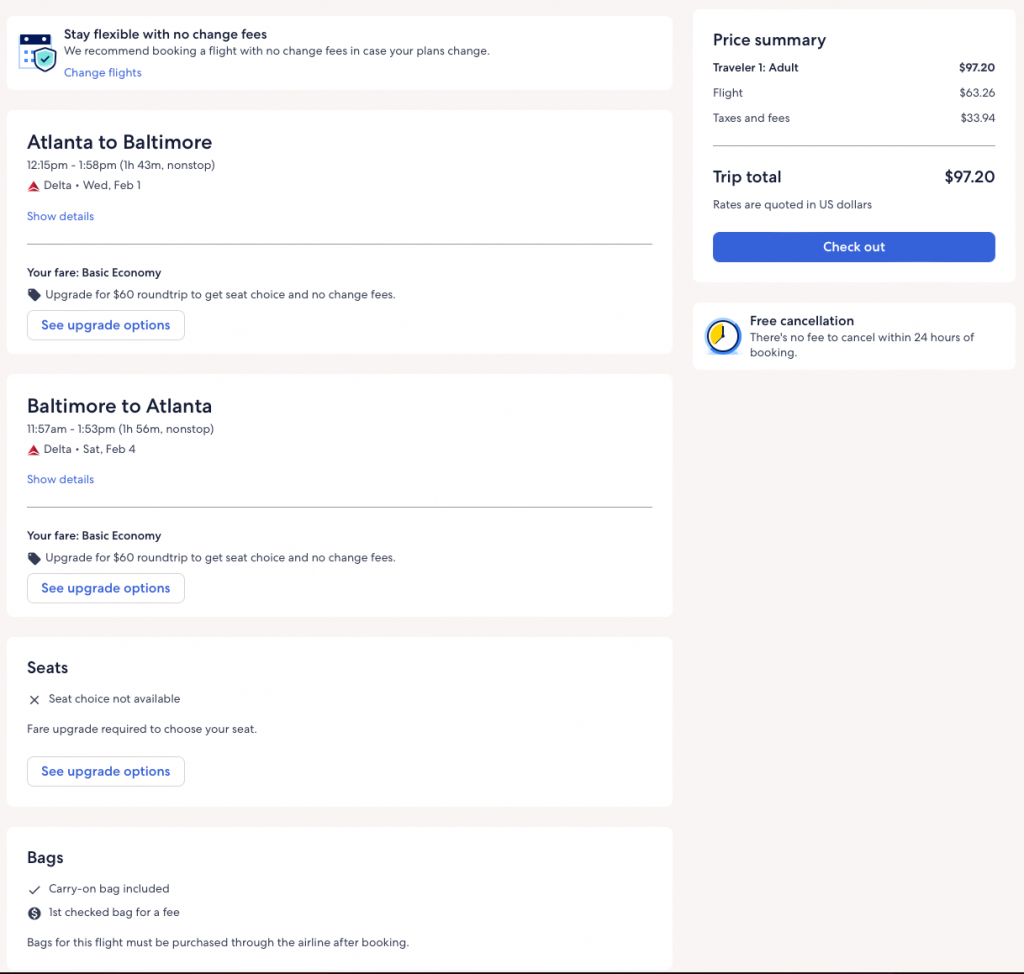The height and width of the screenshot is (974, 1024).
Task: Click the price tag icon under Atlanta to Baltimore fare
Action: [34, 295]
